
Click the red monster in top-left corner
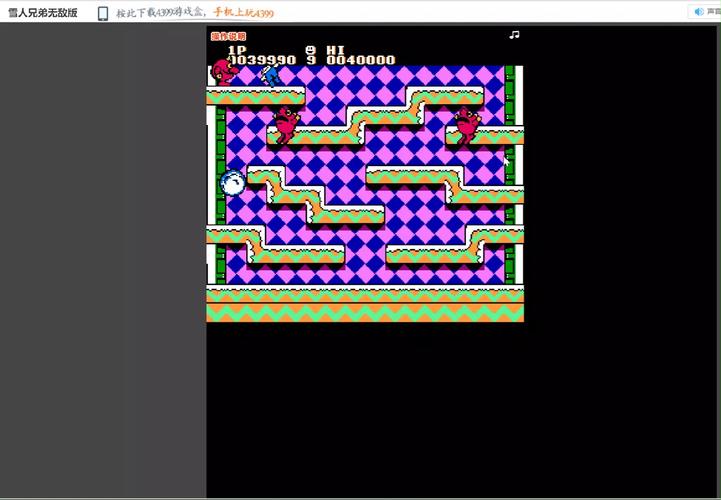(x=224, y=73)
